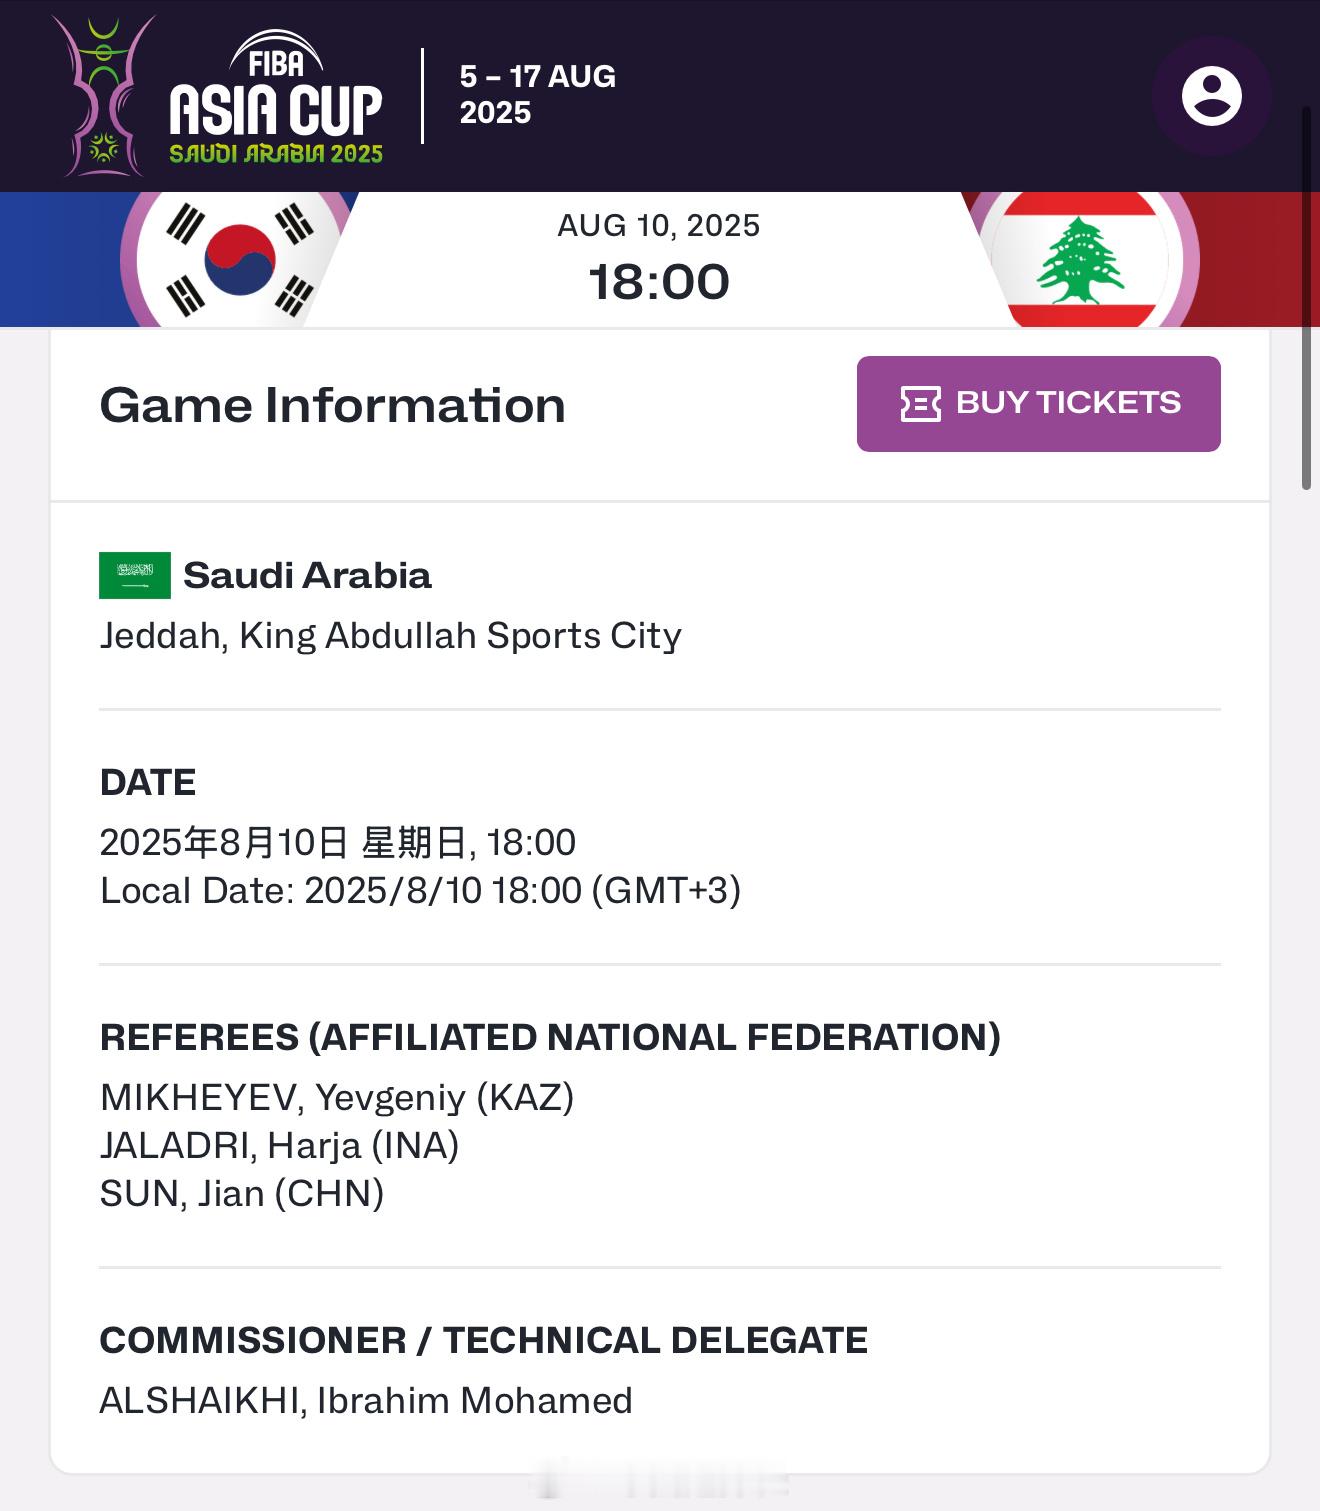Select the AUG 10, 2025 match date
The width and height of the screenshot is (1320, 1511).
click(x=658, y=225)
